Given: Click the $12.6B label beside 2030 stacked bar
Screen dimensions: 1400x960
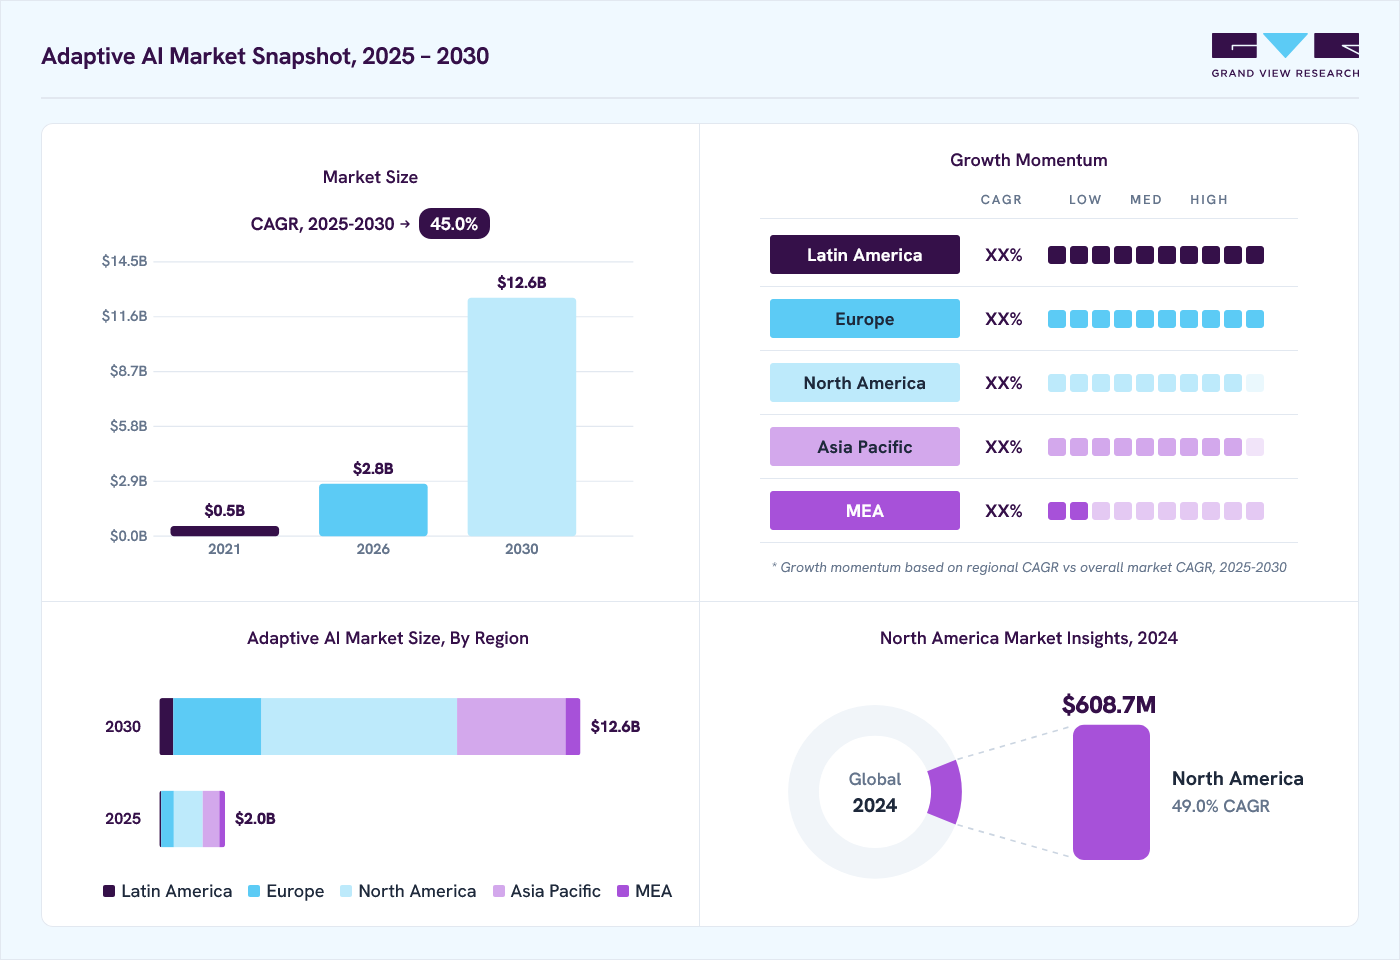Looking at the screenshot, I should (x=615, y=727).
